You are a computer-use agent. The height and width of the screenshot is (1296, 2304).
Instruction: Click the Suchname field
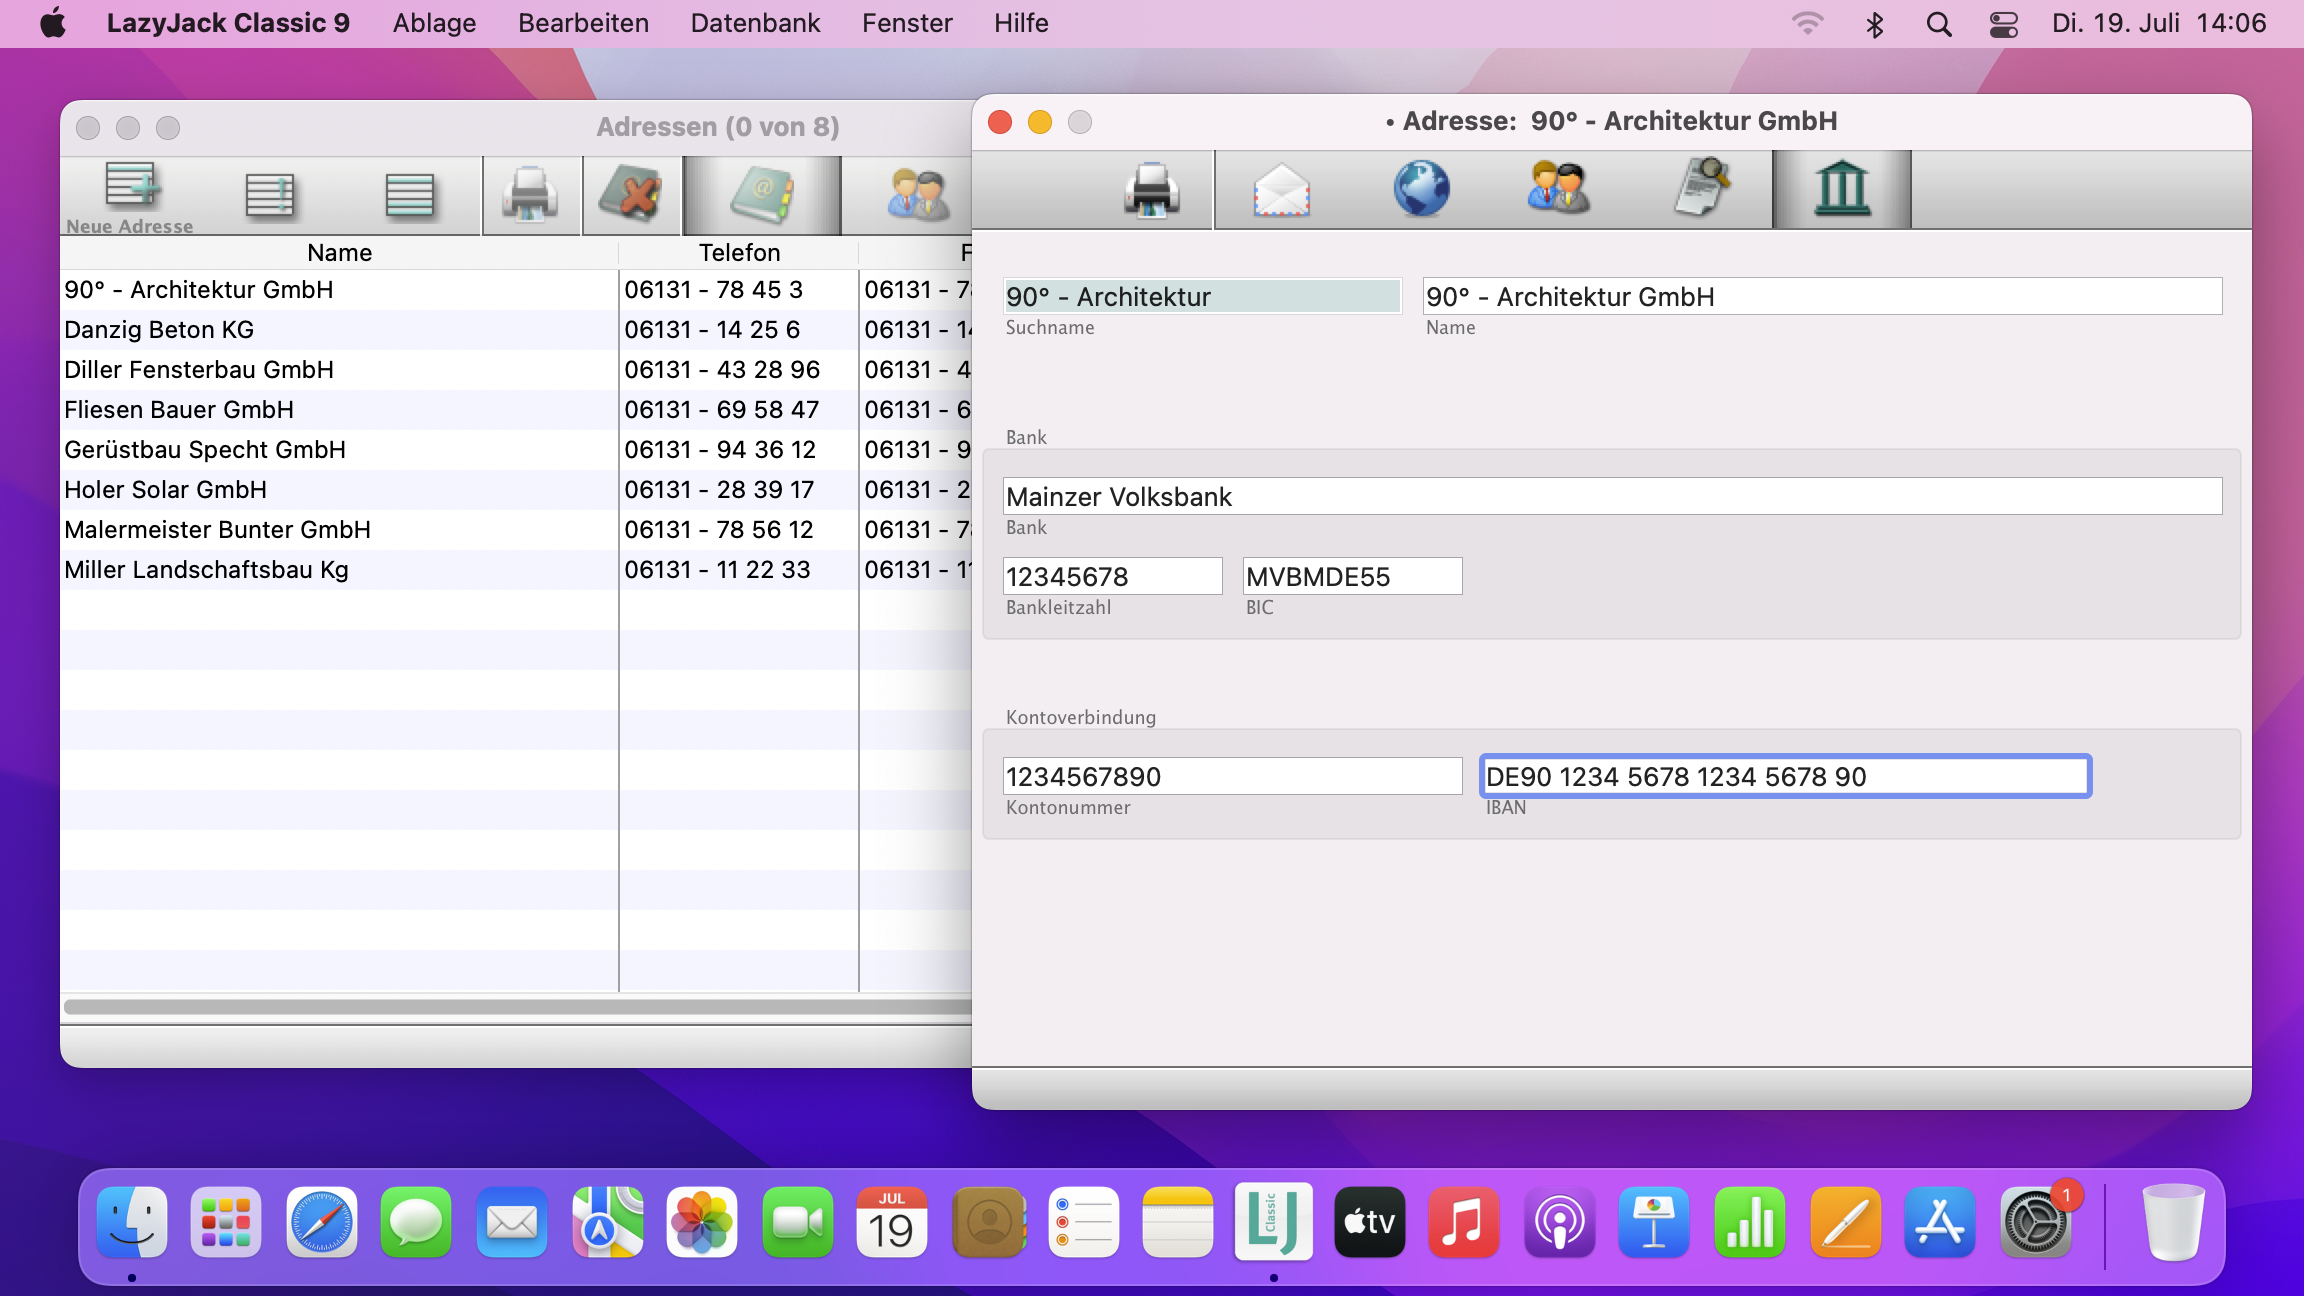pyautogui.click(x=1202, y=296)
